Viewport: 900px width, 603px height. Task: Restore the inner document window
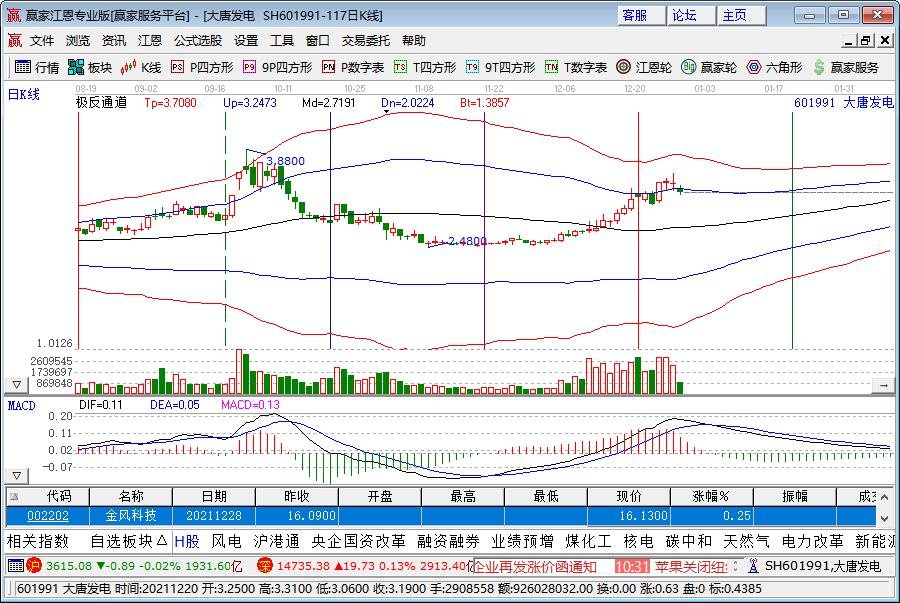[865, 41]
